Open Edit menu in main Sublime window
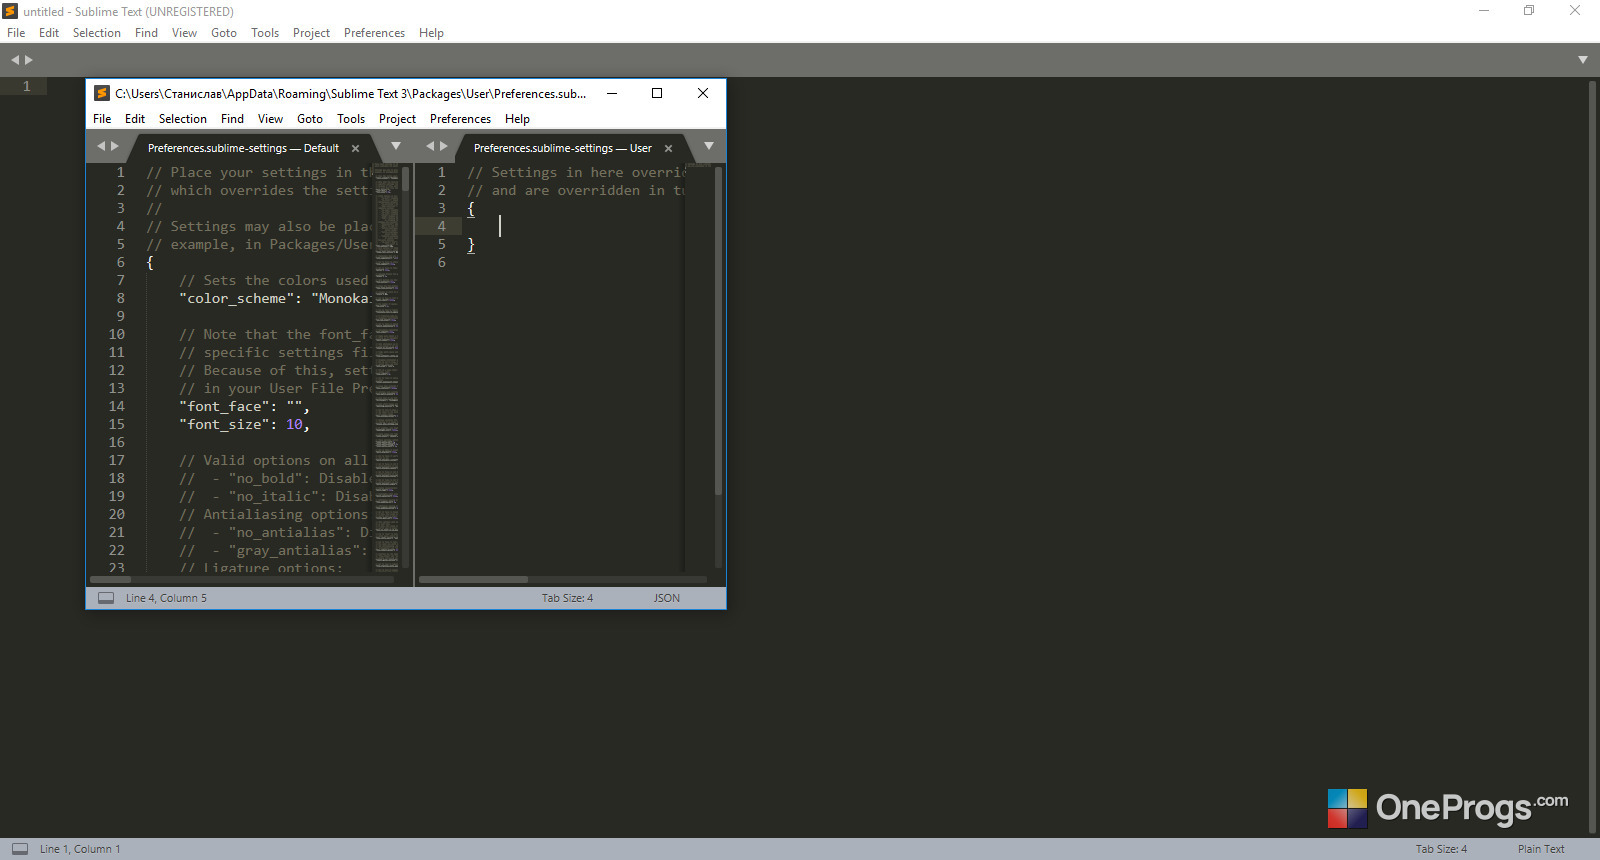The width and height of the screenshot is (1600, 860). pos(49,33)
